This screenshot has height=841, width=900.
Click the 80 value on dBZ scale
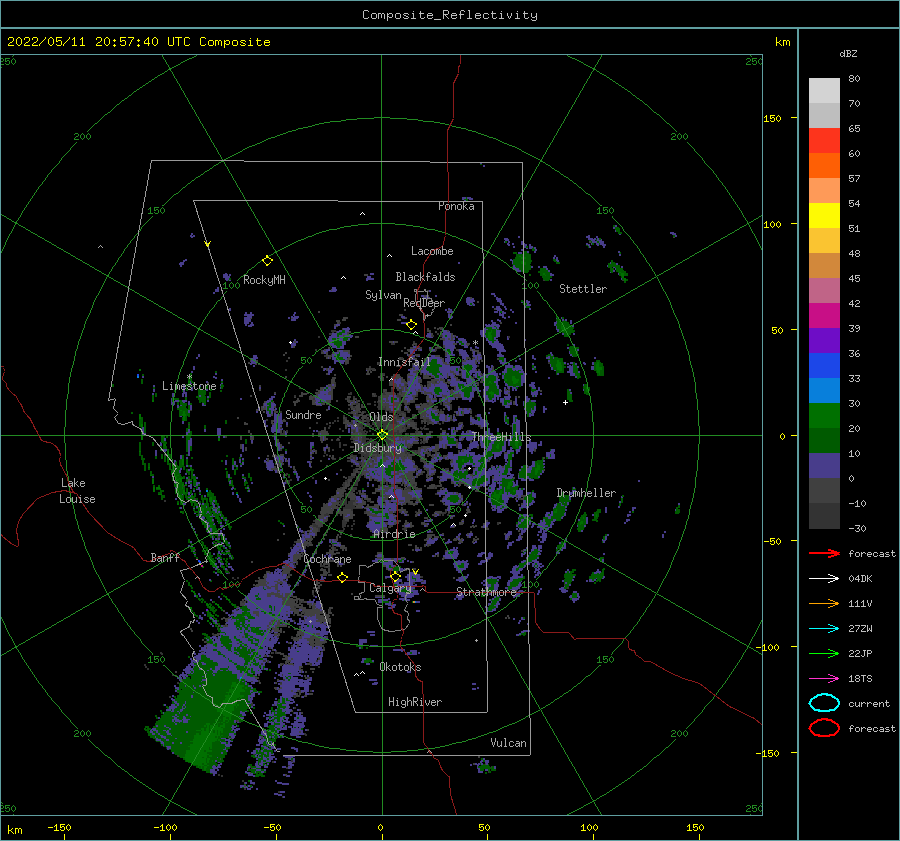coord(854,79)
